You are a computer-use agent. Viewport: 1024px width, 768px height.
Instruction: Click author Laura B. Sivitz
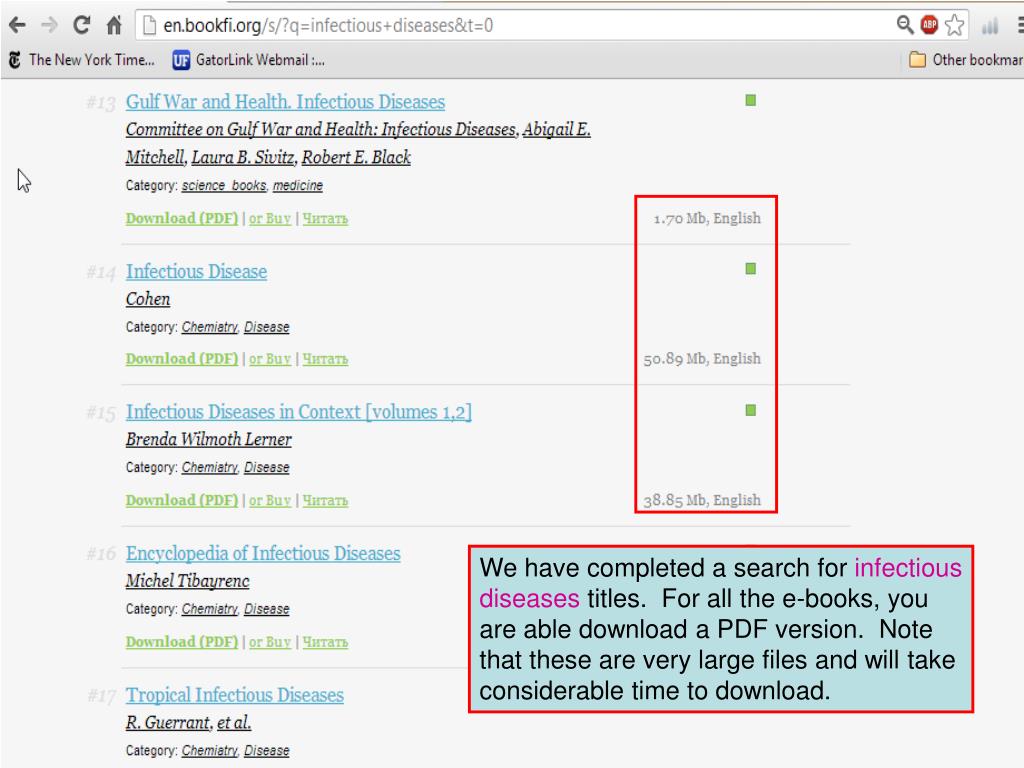click(243, 157)
